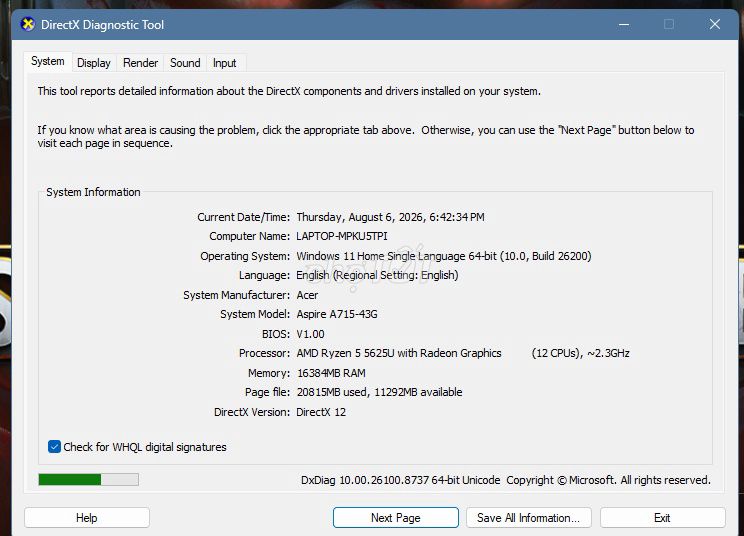This screenshot has height=536, width=744.
Task: Click the DirectX Version label
Action: pyautogui.click(x=252, y=412)
